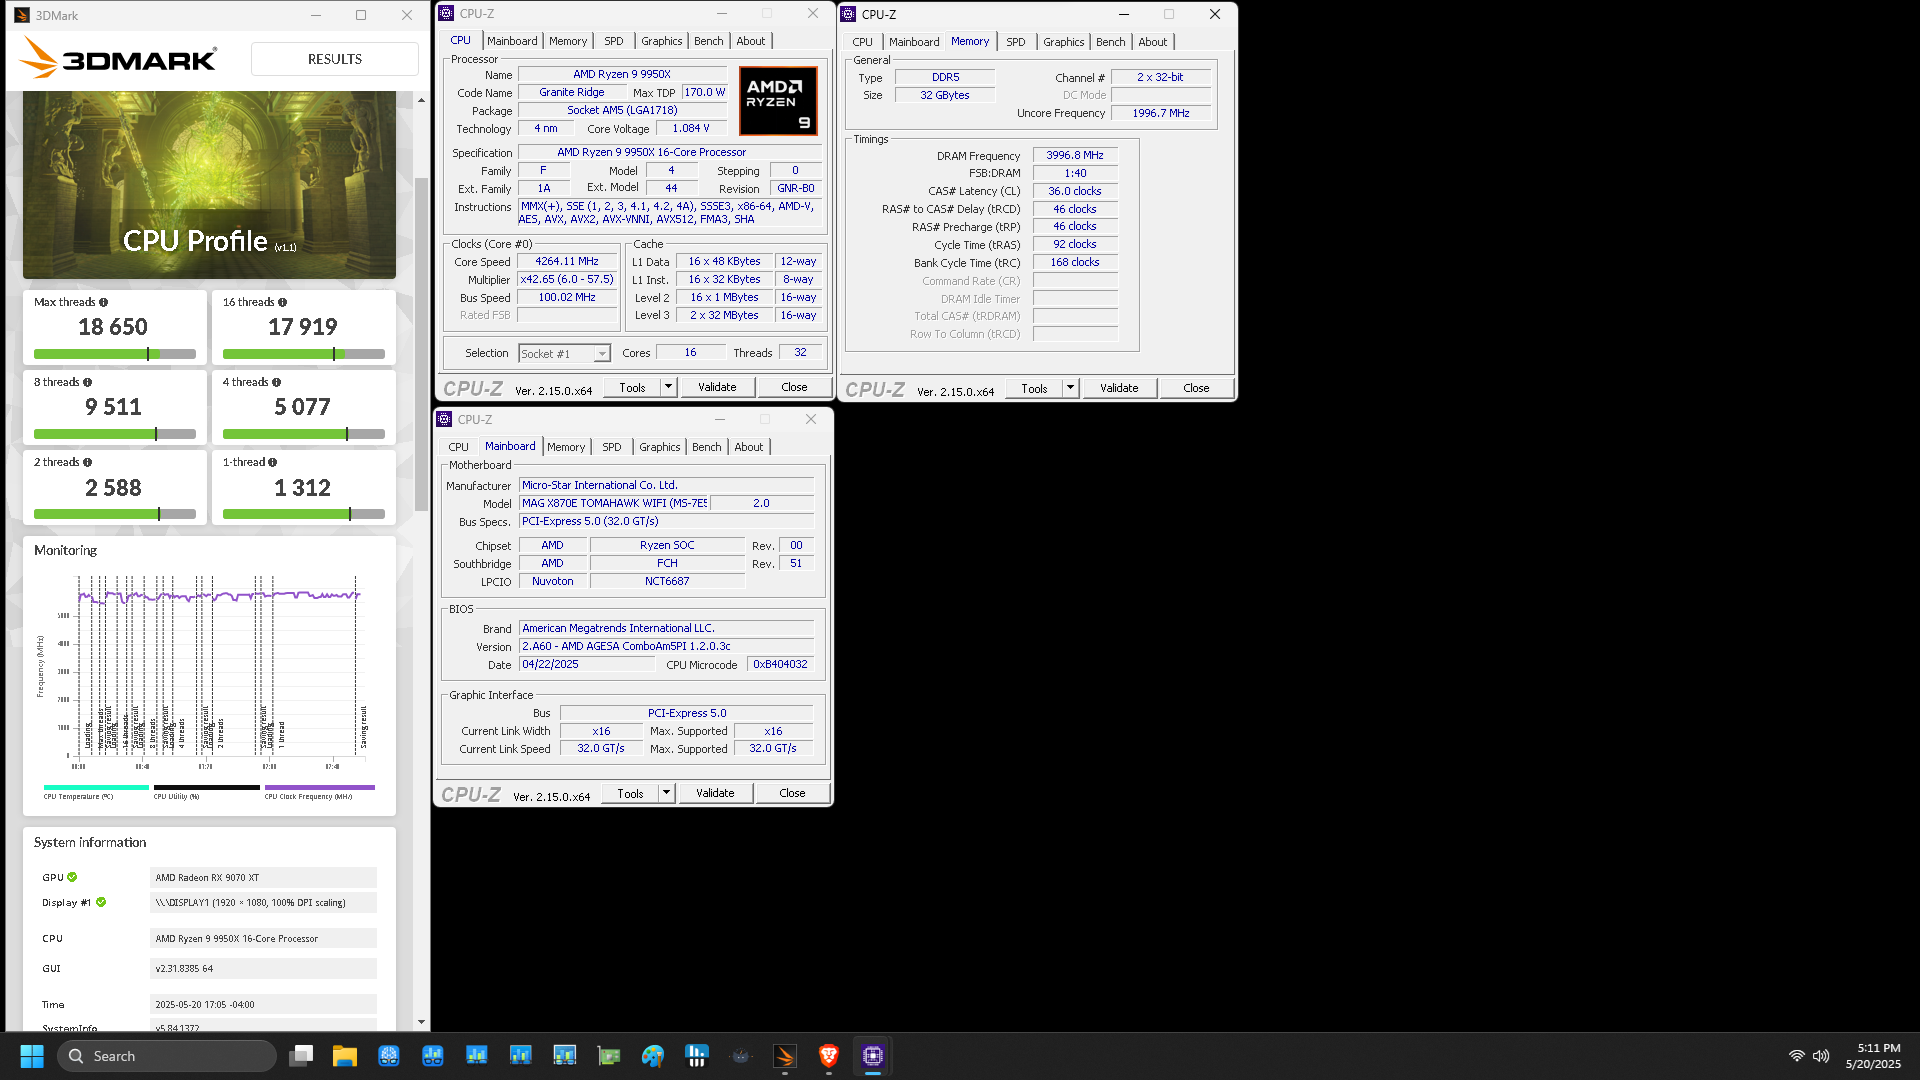1920x1080 pixels.
Task: Open Graphics tab in the CPU-Z Memory window
Action: (1063, 42)
